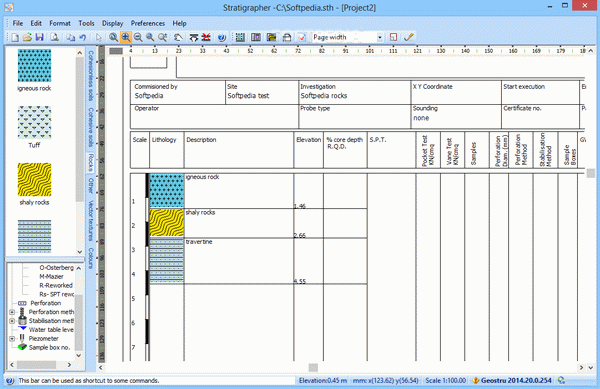Click the red square page icon
This screenshot has width=600, height=389.
click(393, 37)
